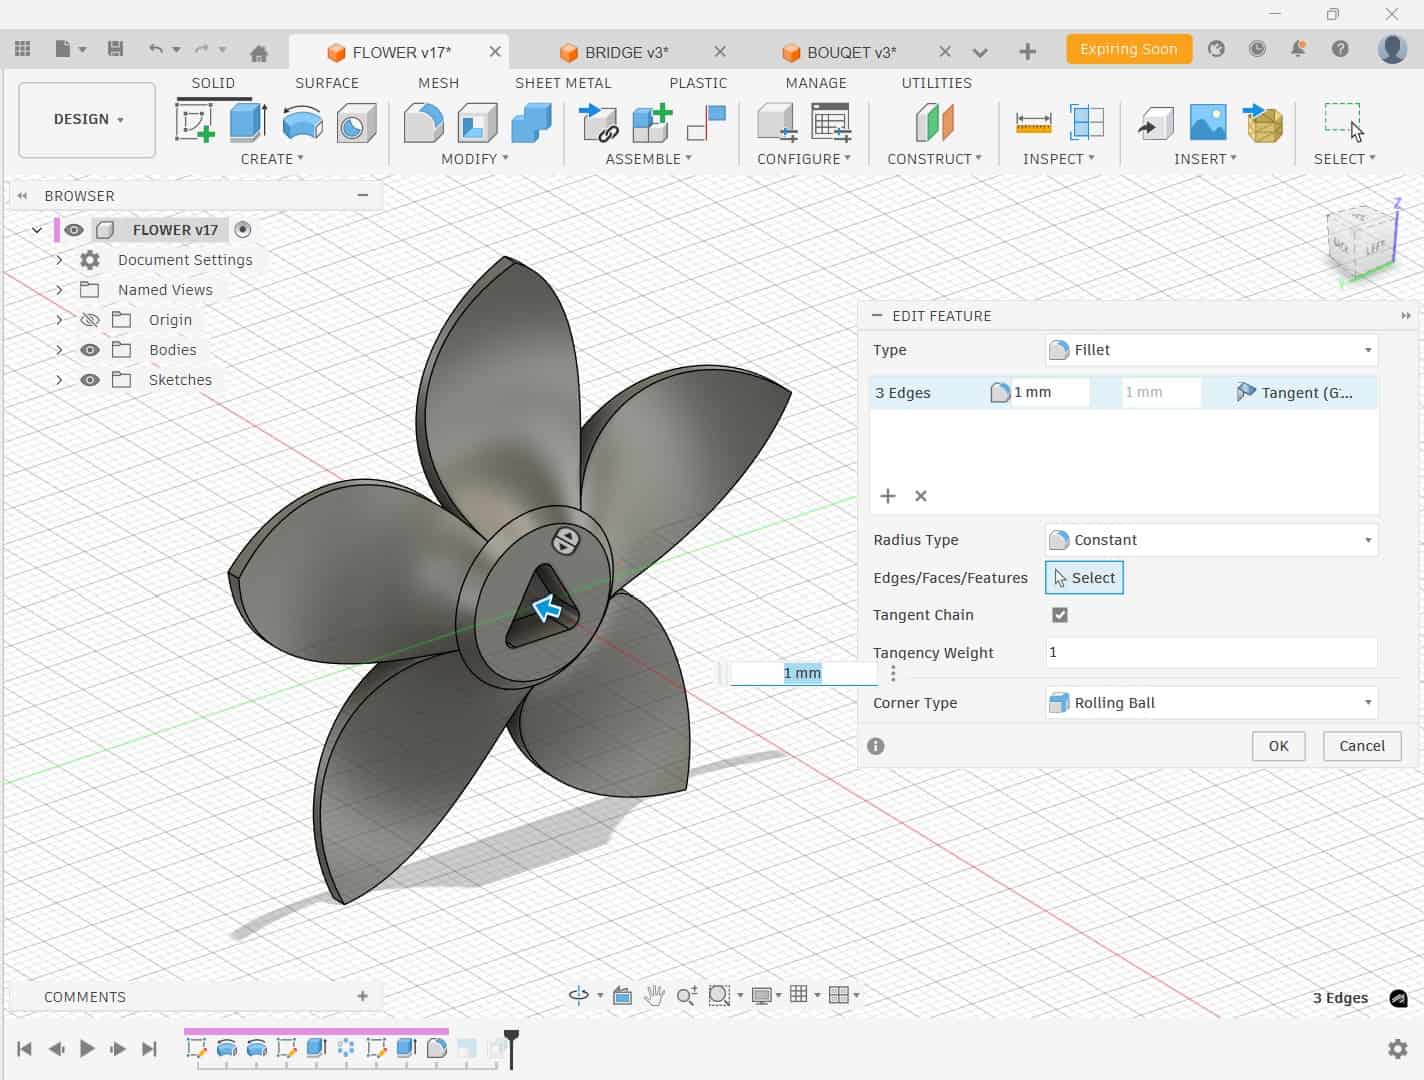The width and height of the screenshot is (1424, 1080).
Task: Click OK in Edit Feature dialog
Action: coord(1278,746)
